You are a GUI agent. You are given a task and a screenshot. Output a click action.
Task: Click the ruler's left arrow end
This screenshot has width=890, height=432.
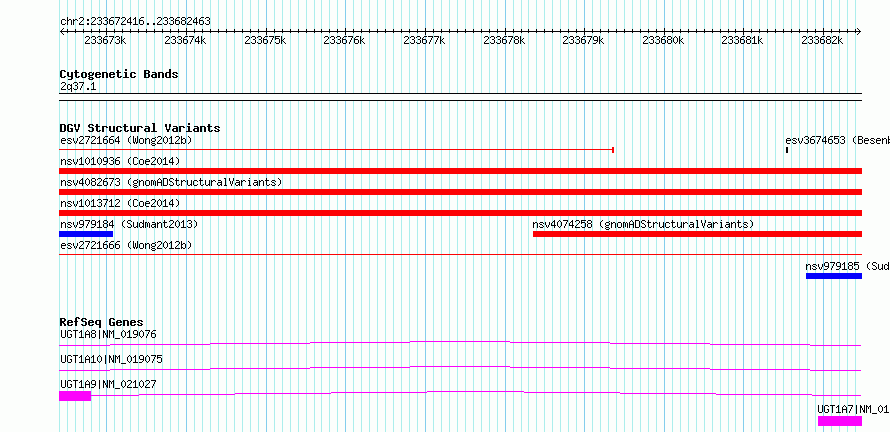pos(62,32)
